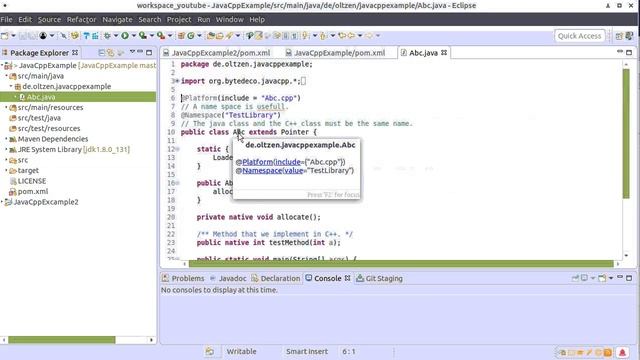Toggle the folded import marker on line 3
The height and width of the screenshot is (360, 640).
point(177,81)
